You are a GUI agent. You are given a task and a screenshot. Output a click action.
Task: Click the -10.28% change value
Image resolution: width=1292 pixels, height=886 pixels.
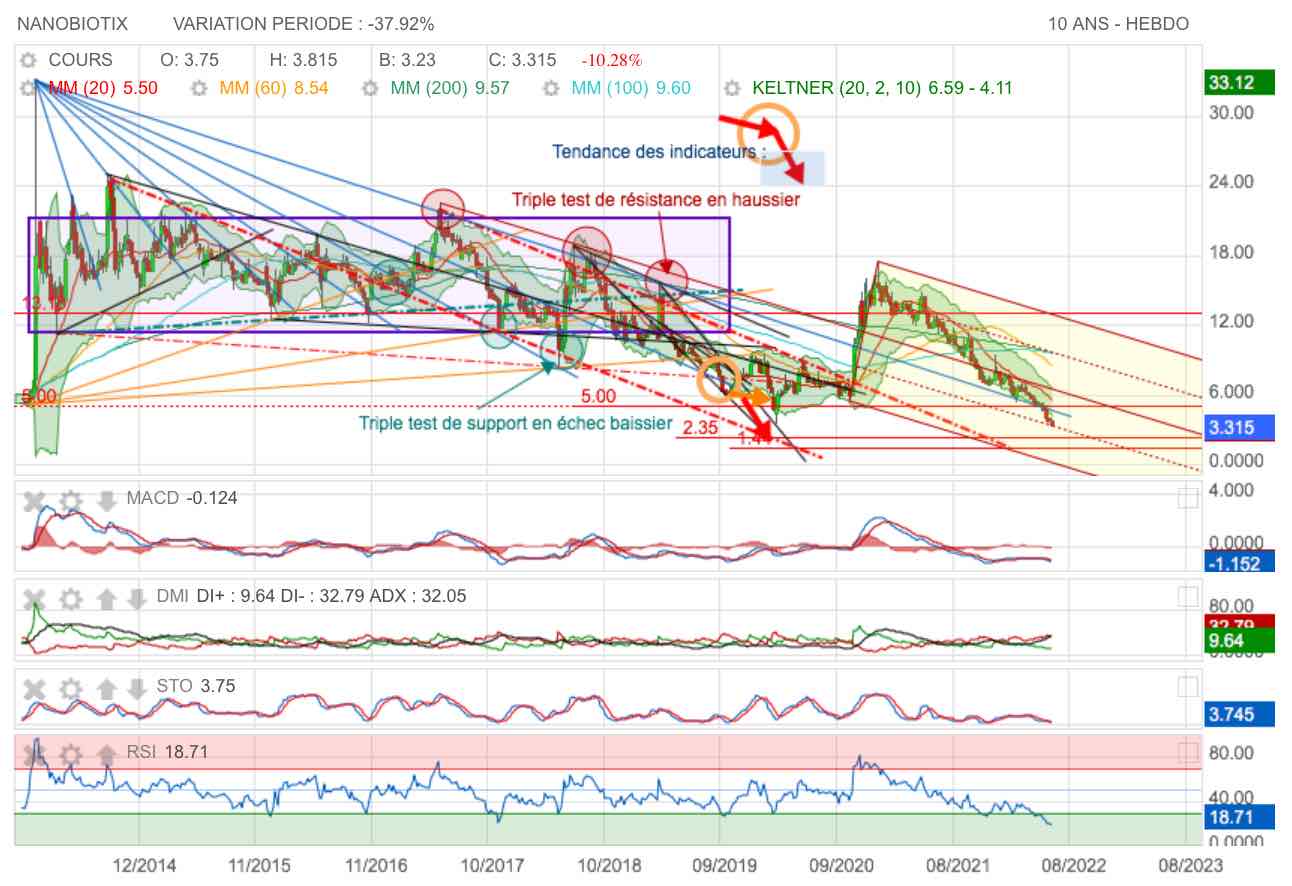click(612, 61)
